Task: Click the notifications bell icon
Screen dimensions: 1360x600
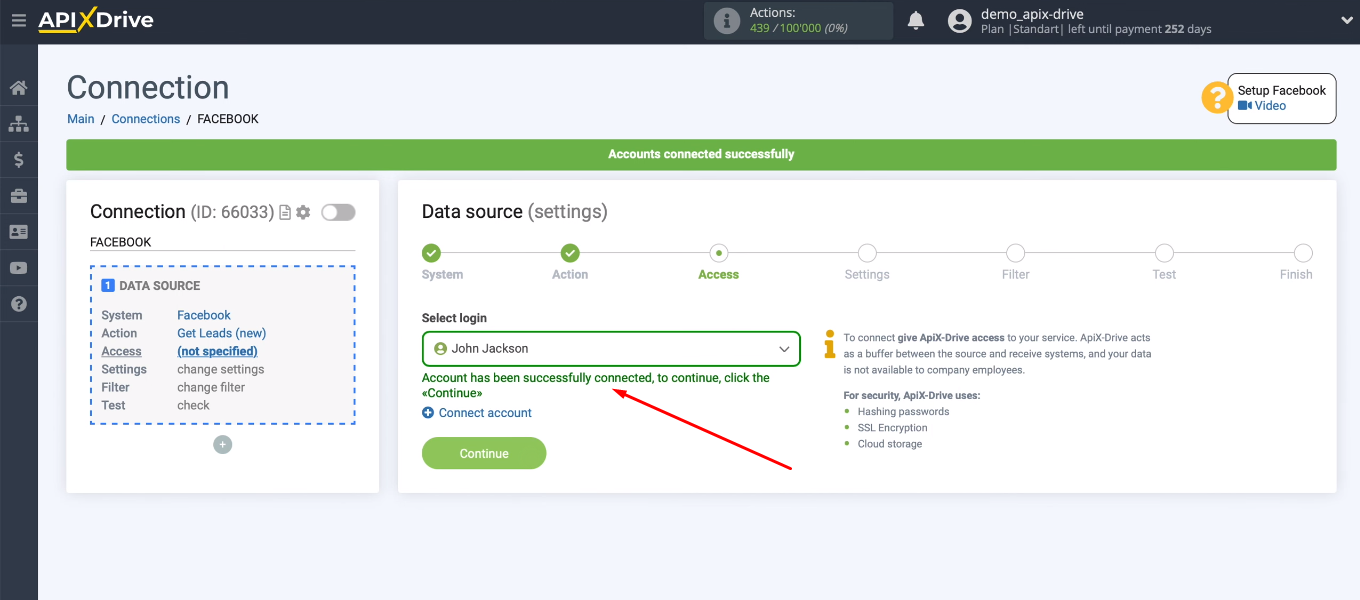Action: click(x=915, y=19)
